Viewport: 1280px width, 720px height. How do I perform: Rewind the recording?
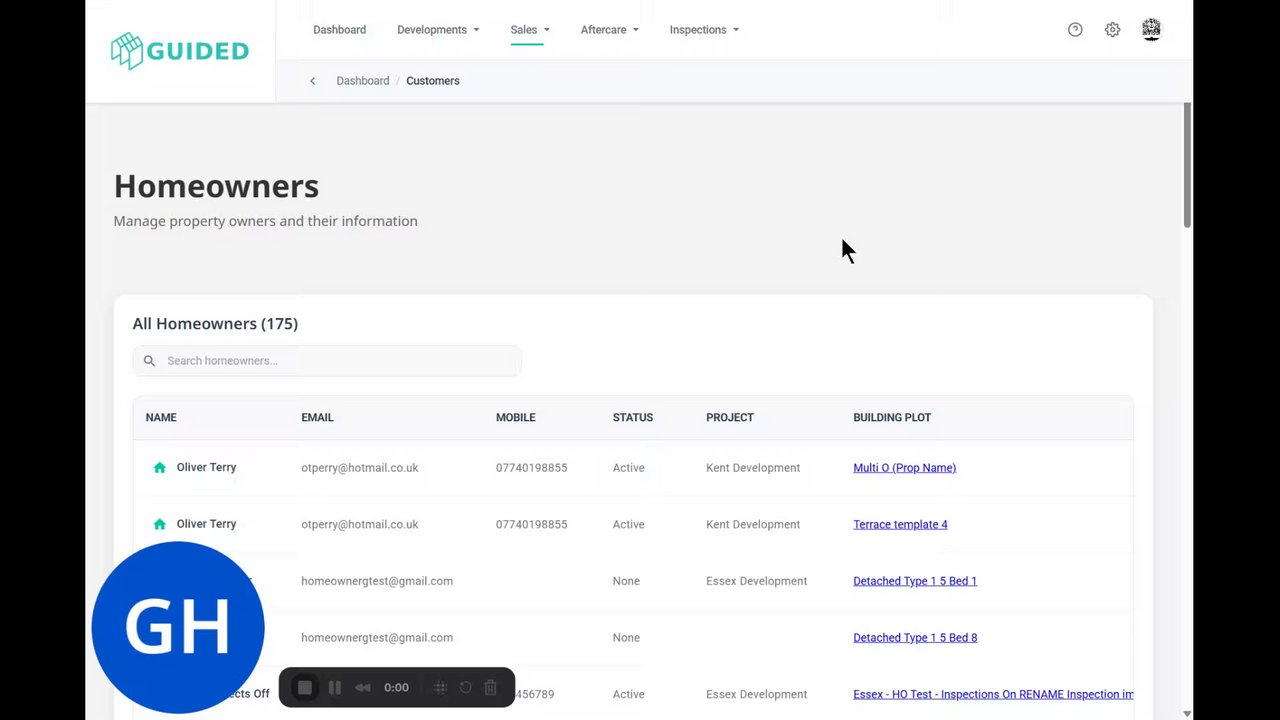(363, 687)
